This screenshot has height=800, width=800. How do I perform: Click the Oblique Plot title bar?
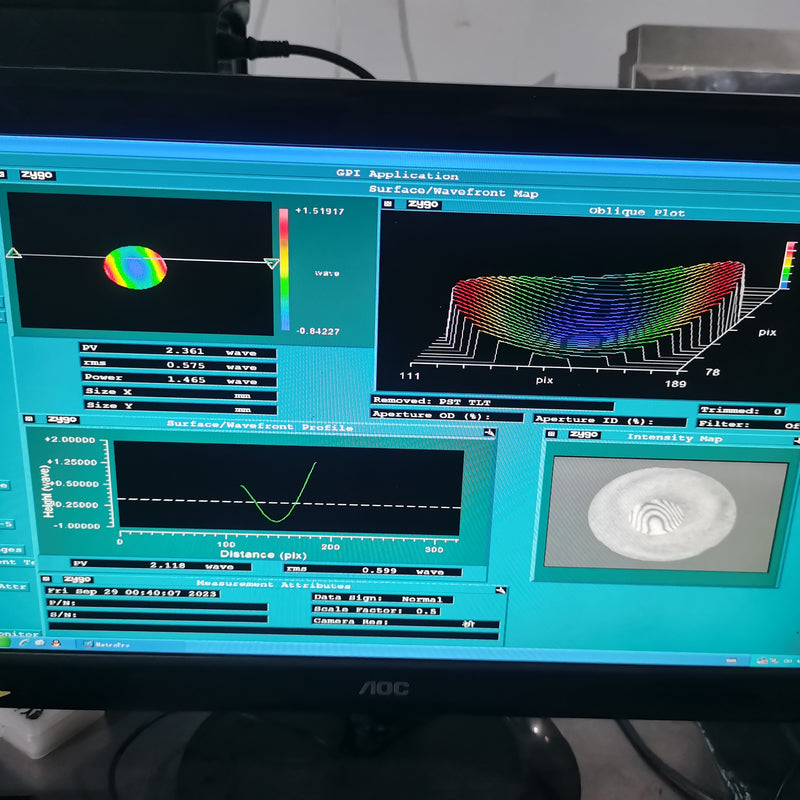click(x=636, y=211)
